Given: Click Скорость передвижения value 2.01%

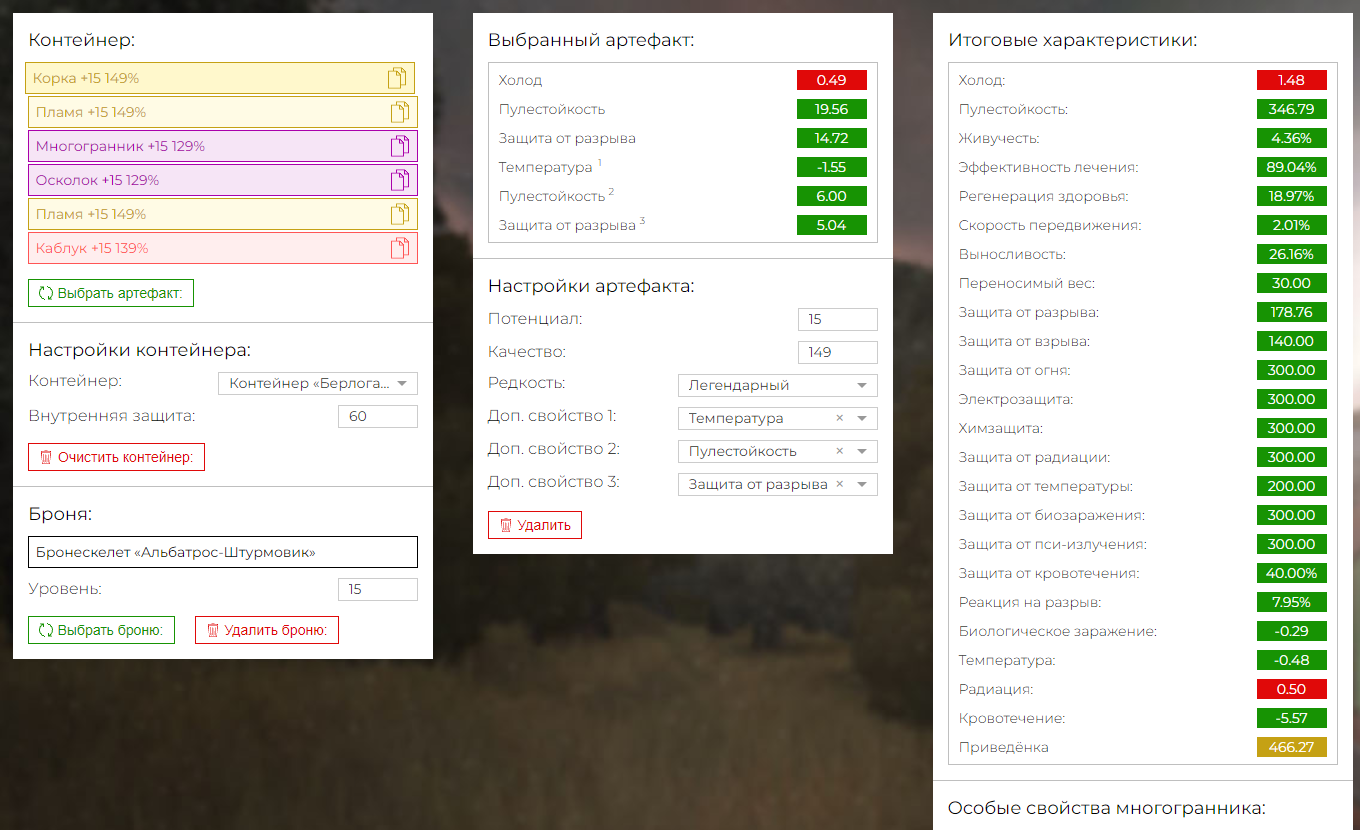Looking at the screenshot, I should 1292,225.
